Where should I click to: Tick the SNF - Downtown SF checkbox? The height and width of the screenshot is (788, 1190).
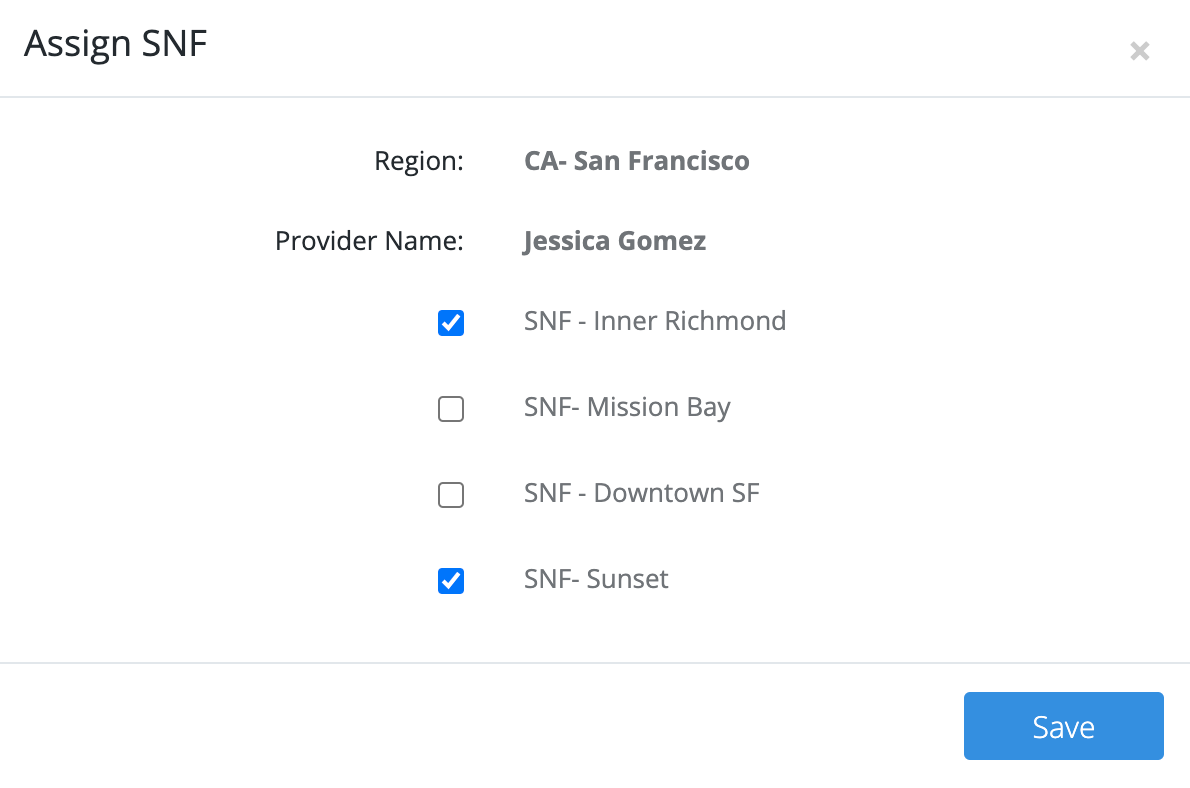451,495
